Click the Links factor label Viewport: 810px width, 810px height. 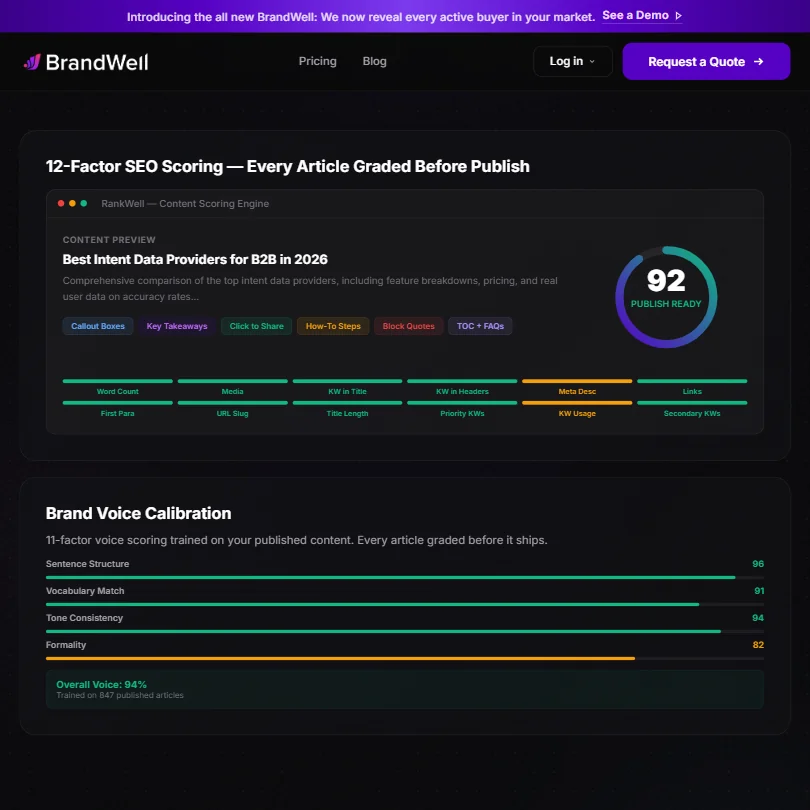click(692, 392)
